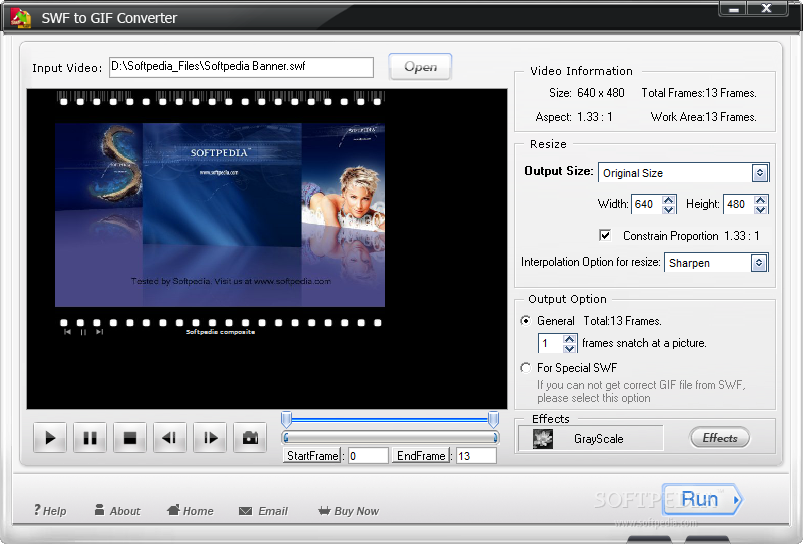Click the Email link
The image size is (803, 544).
[263, 511]
